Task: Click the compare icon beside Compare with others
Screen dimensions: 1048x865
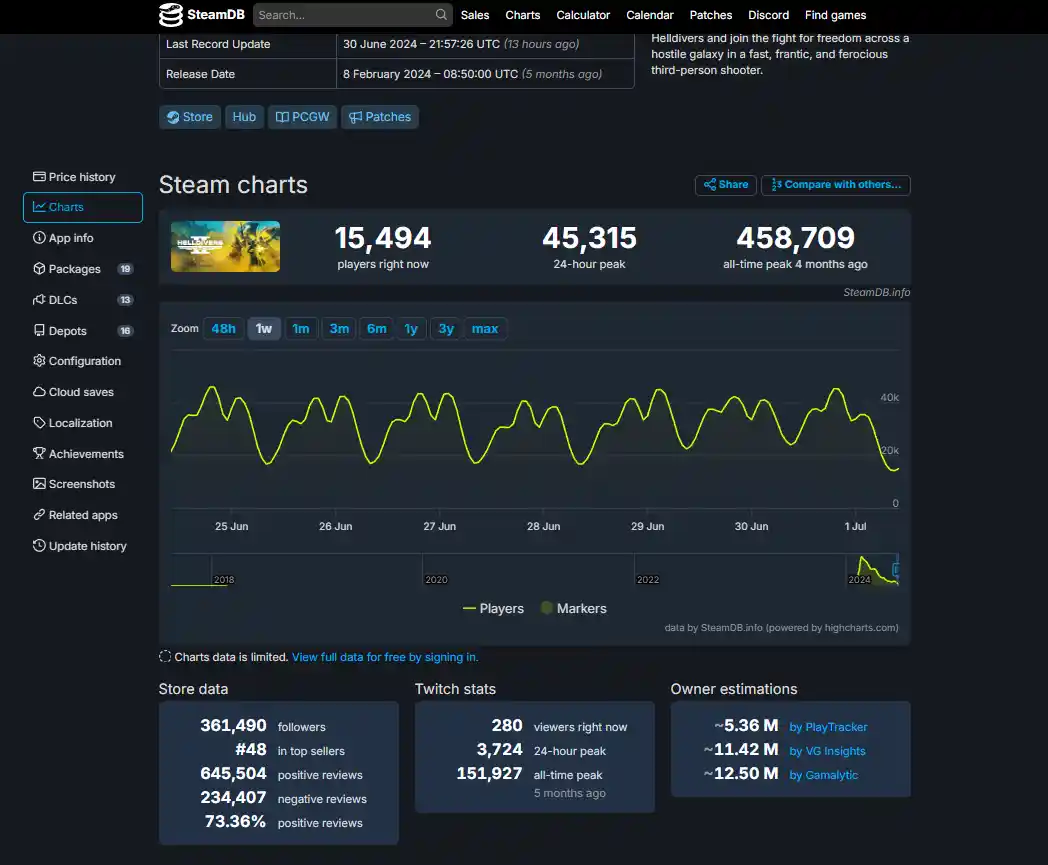Action: (776, 184)
